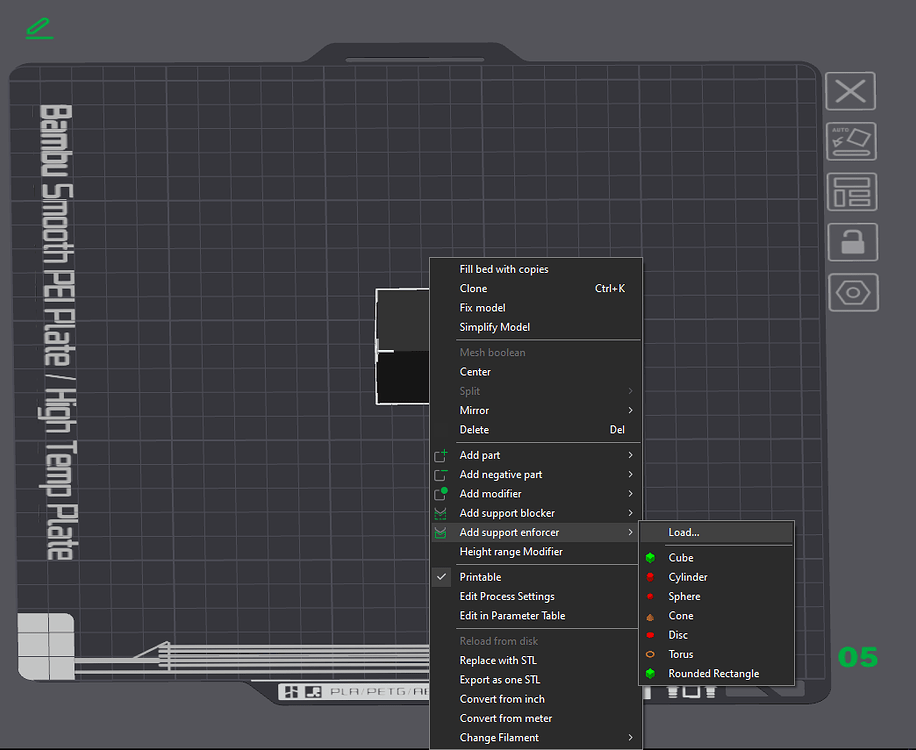Select Edit in Parameter Table

(536, 616)
